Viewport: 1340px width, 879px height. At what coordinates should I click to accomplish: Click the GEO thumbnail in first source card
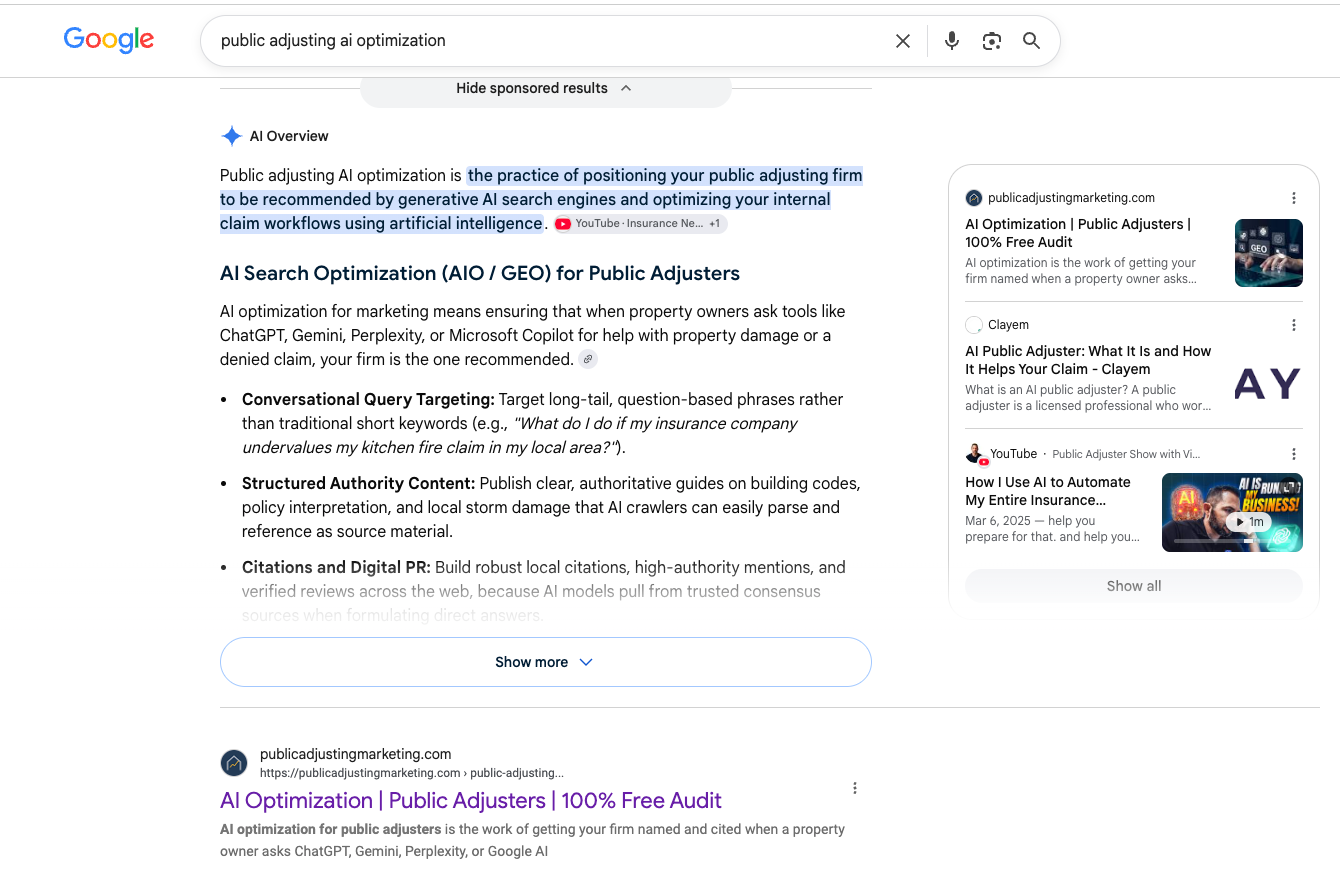[x=1269, y=253]
